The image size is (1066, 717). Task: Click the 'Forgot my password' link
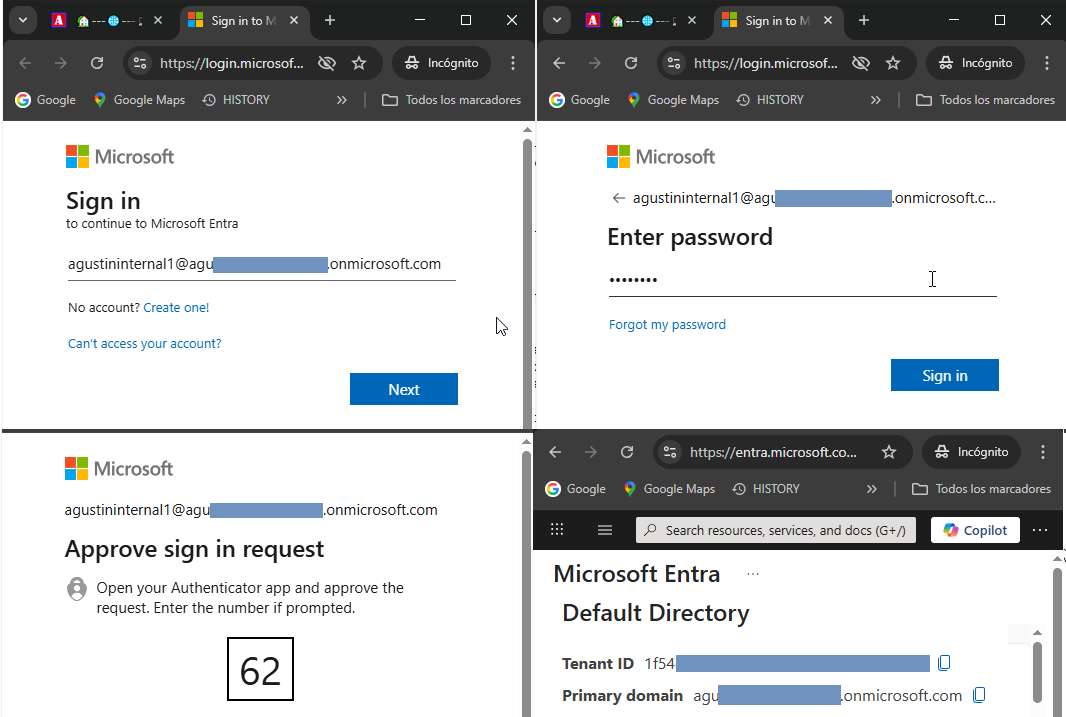(667, 324)
